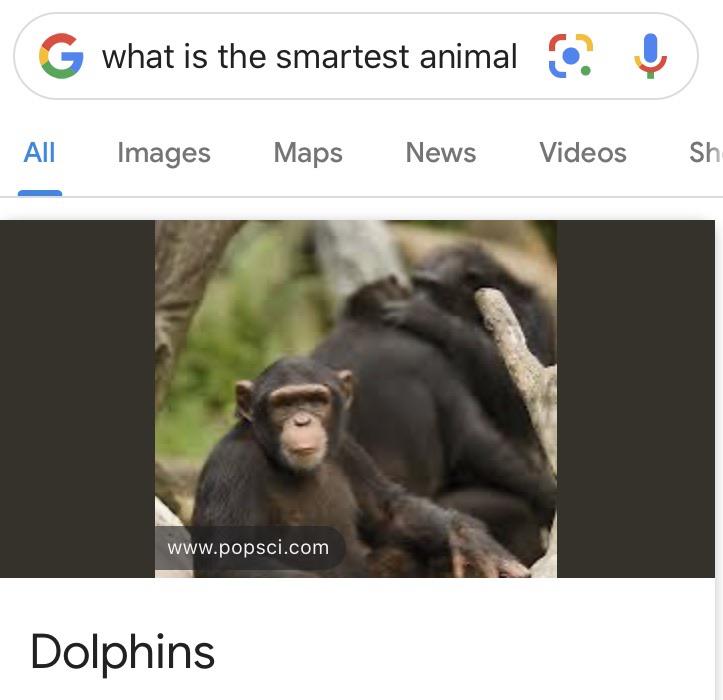The height and width of the screenshot is (700, 723).
Task: Click the Dolphins answer heading
Action: (123, 652)
